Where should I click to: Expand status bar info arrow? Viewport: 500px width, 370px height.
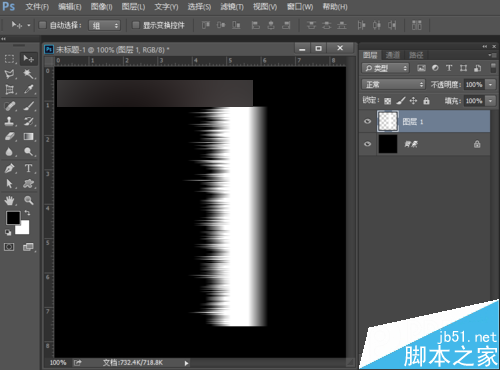tap(186, 363)
